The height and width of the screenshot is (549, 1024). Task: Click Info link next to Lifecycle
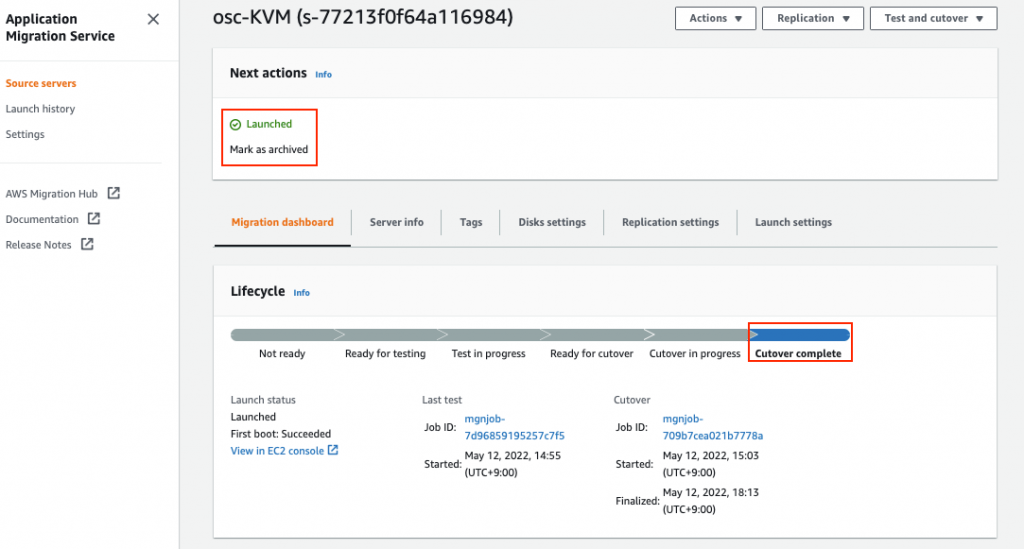point(302,292)
